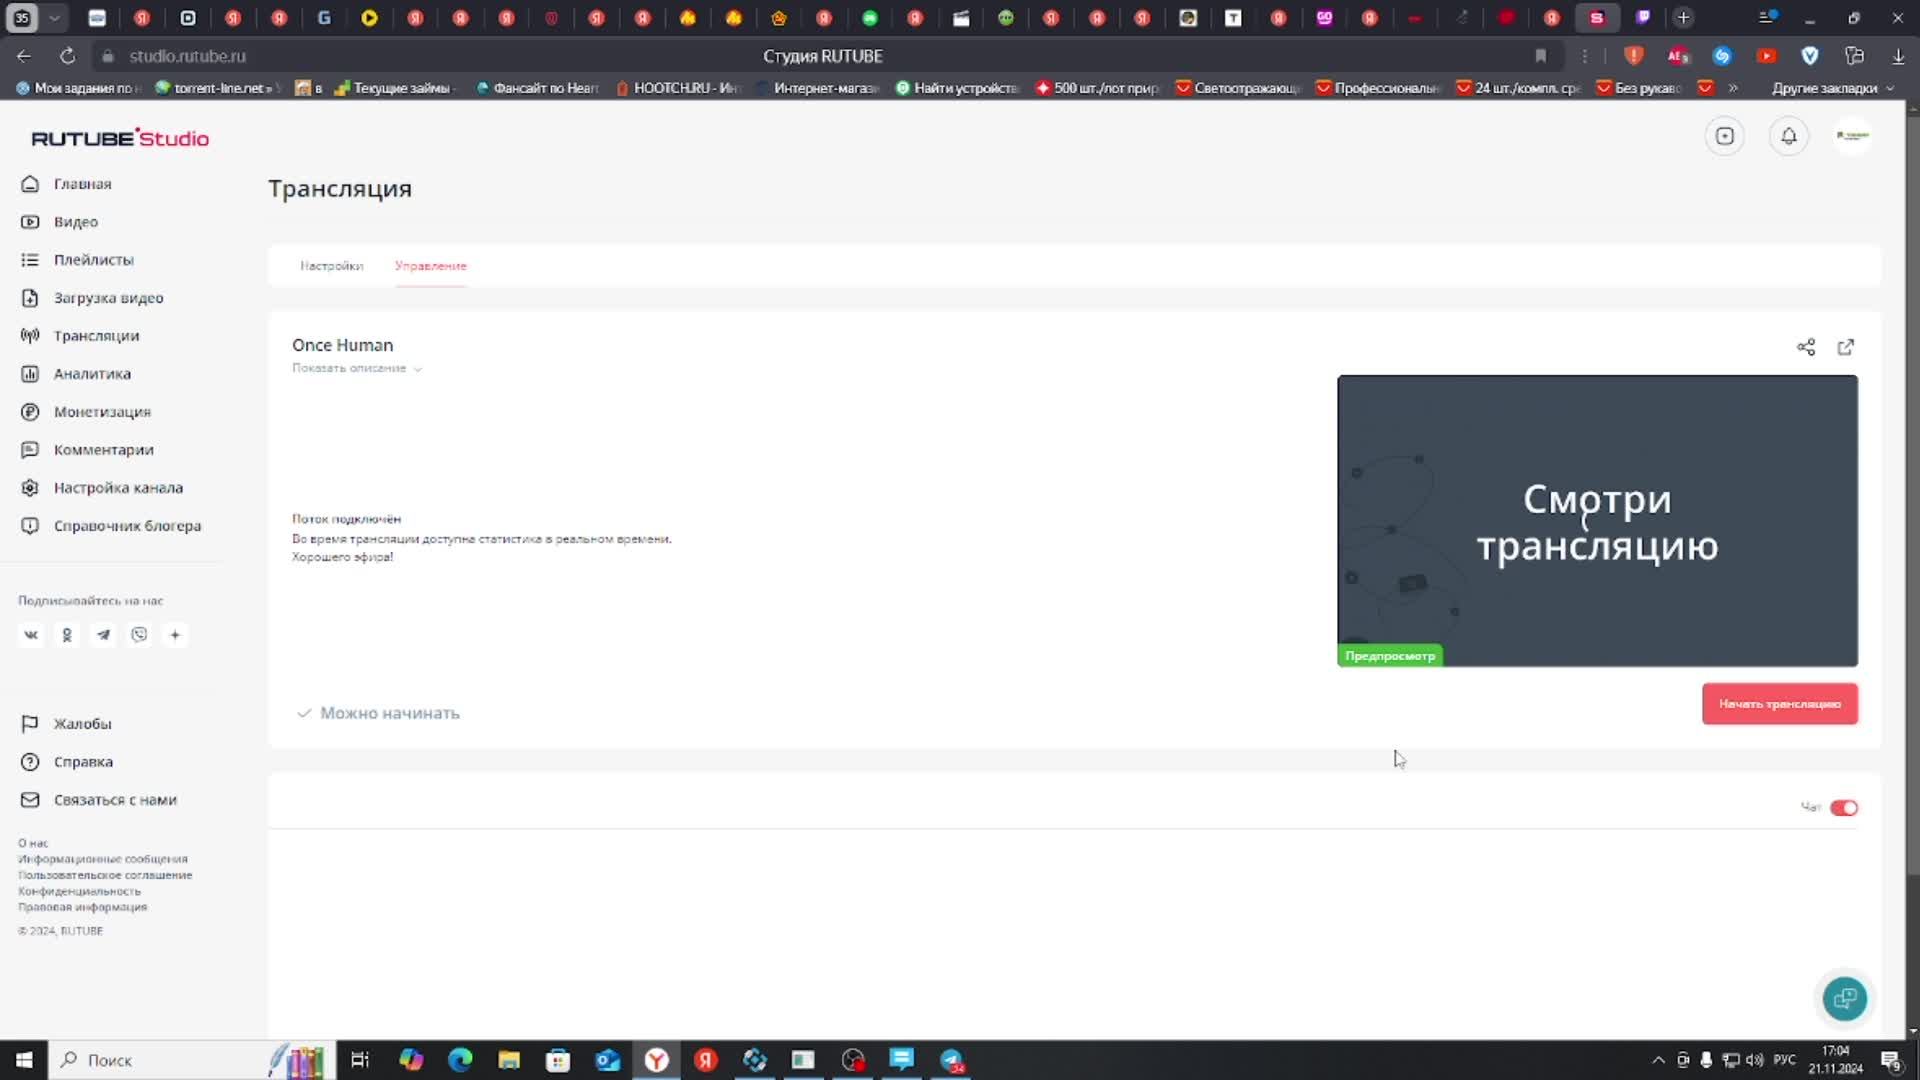The height and width of the screenshot is (1080, 1920).
Task: Click the user avatar in header
Action: click(x=1852, y=136)
